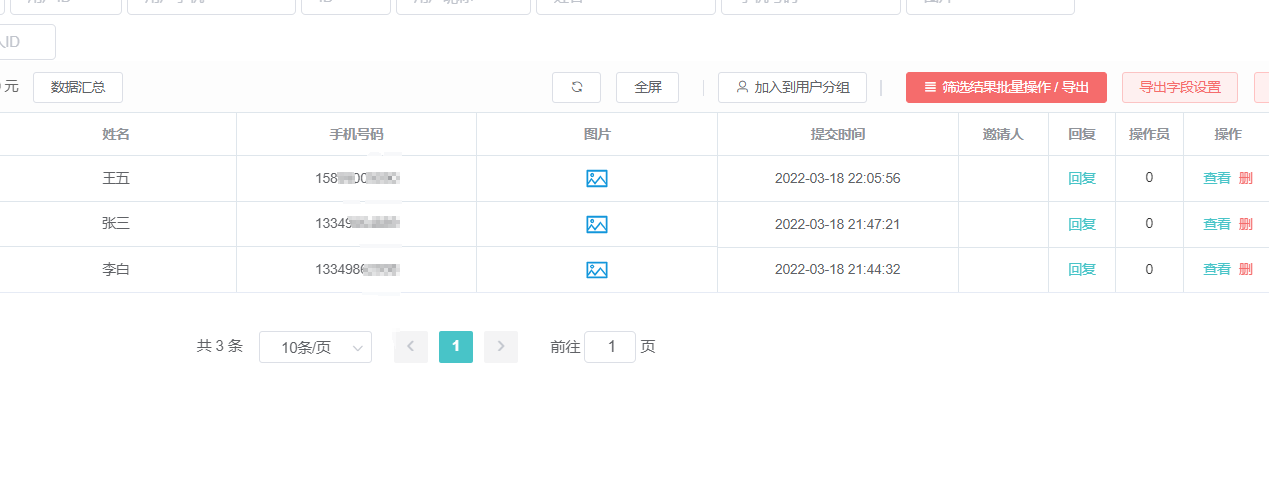Click the 邀请人 column header
The height and width of the screenshot is (493, 1269).
coord(1003,134)
